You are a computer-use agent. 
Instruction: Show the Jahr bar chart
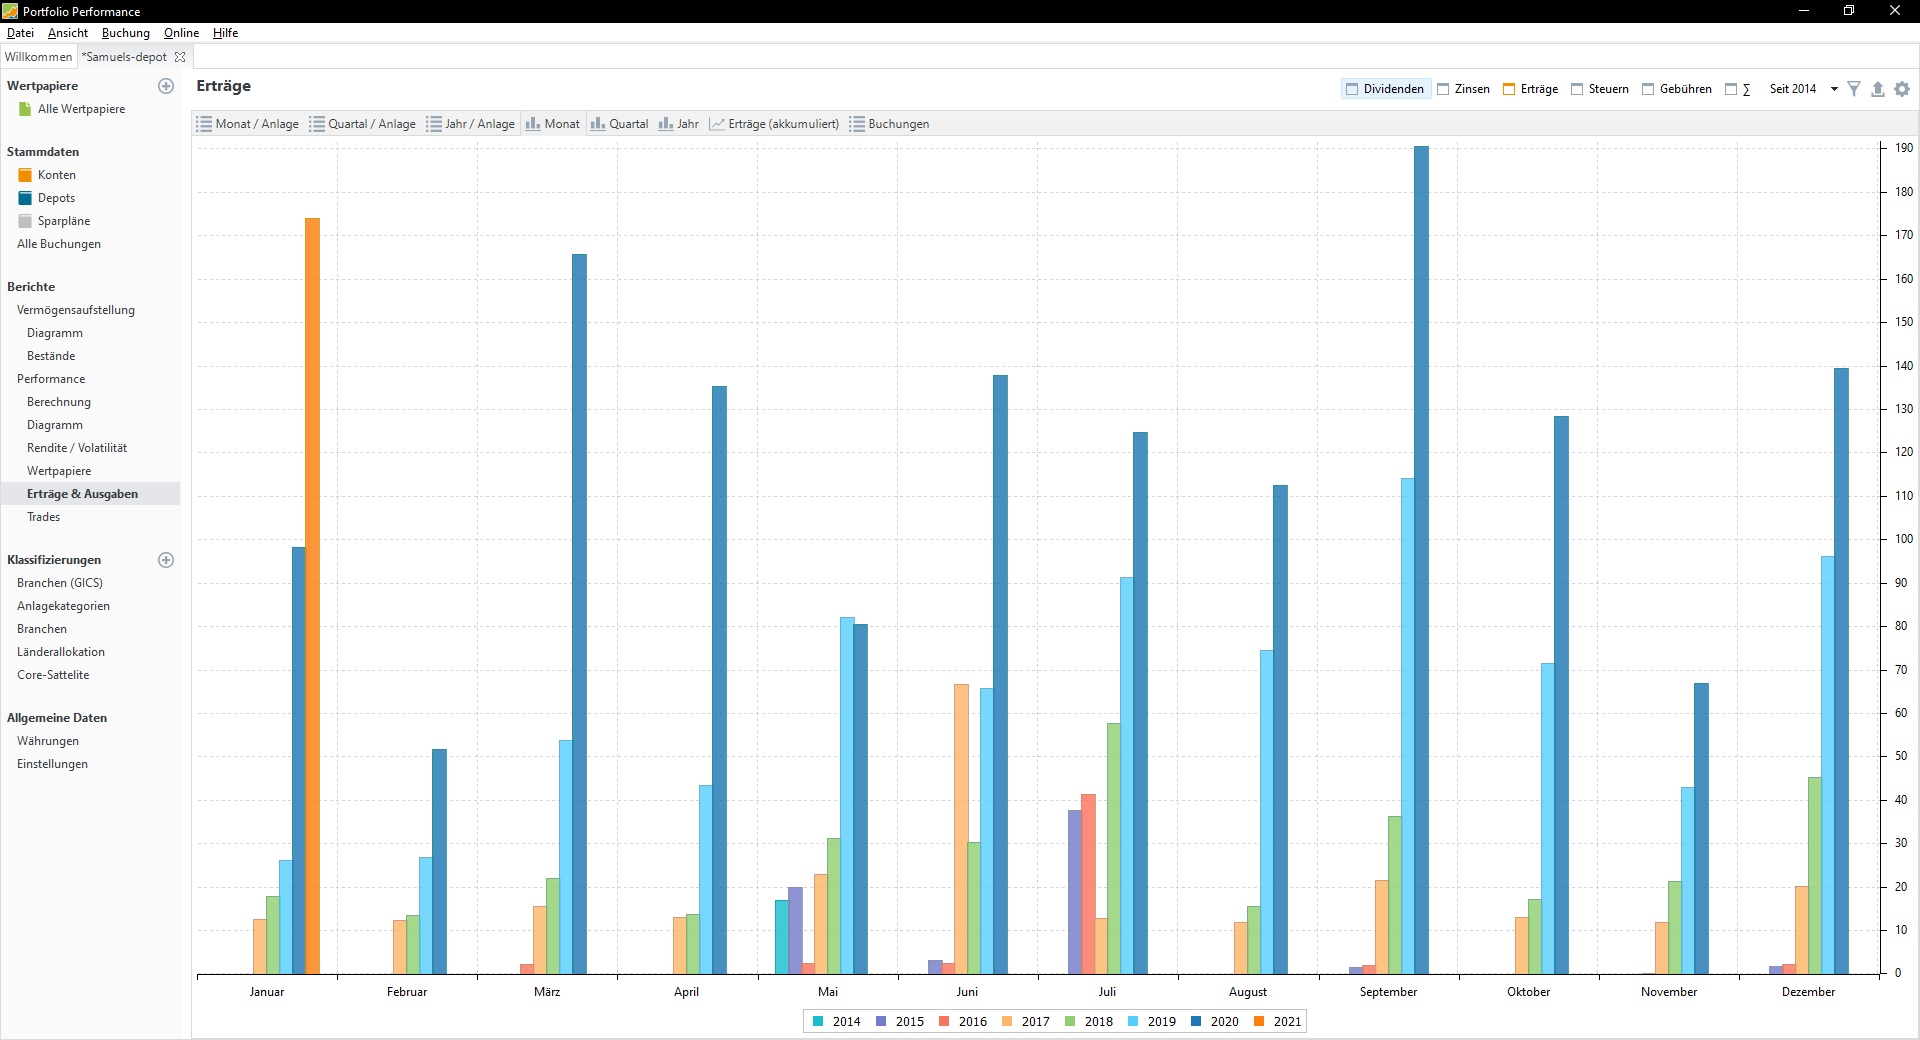point(679,124)
